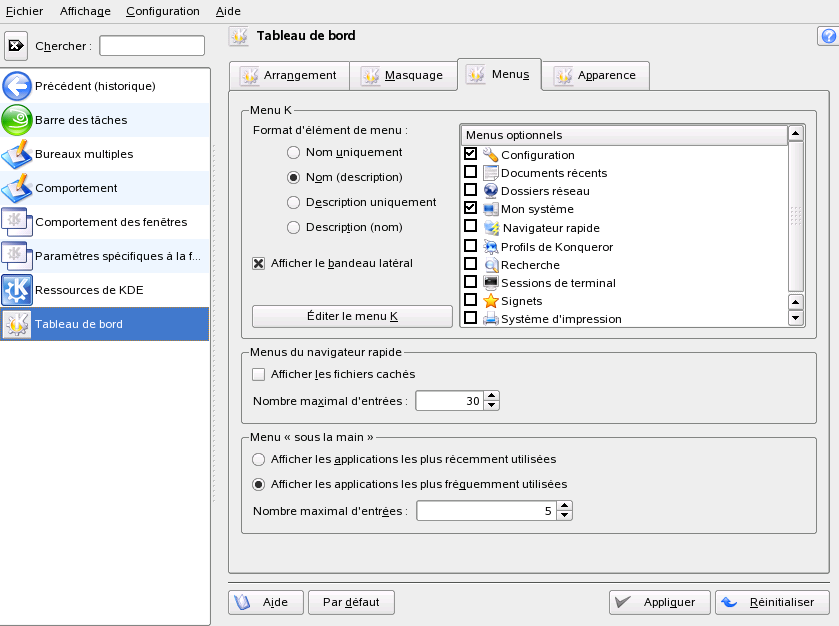Click the Navigateur rapide lightning icon

click(491, 228)
